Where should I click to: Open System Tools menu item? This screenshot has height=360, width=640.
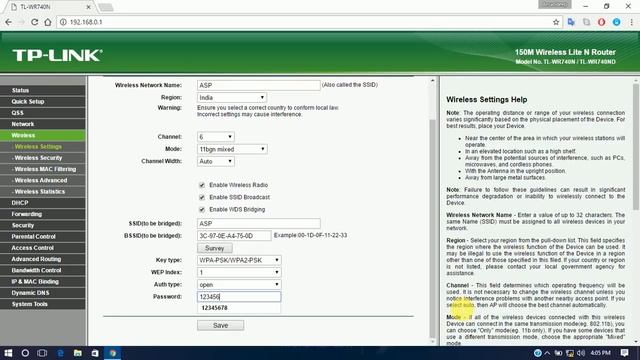coord(43,304)
